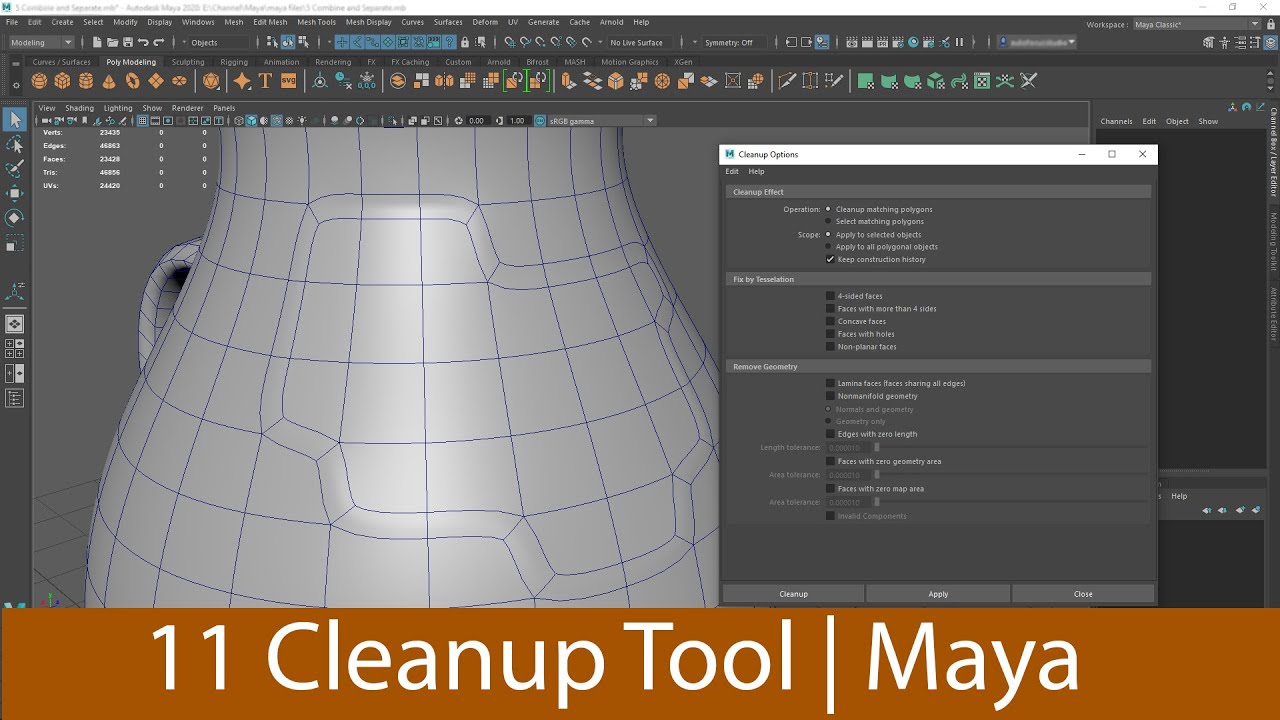The image size is (1280, 720).
Task: Collapse the Remove Geometry section
Action: (938, 367)
